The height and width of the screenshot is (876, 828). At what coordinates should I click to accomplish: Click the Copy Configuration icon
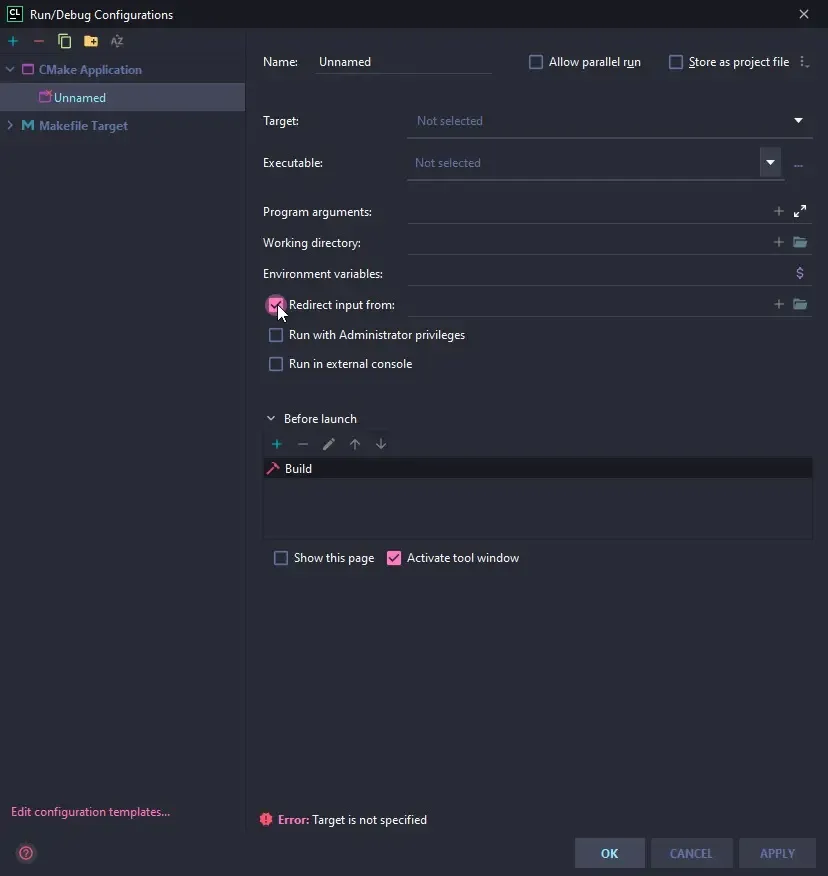[65, 41]
